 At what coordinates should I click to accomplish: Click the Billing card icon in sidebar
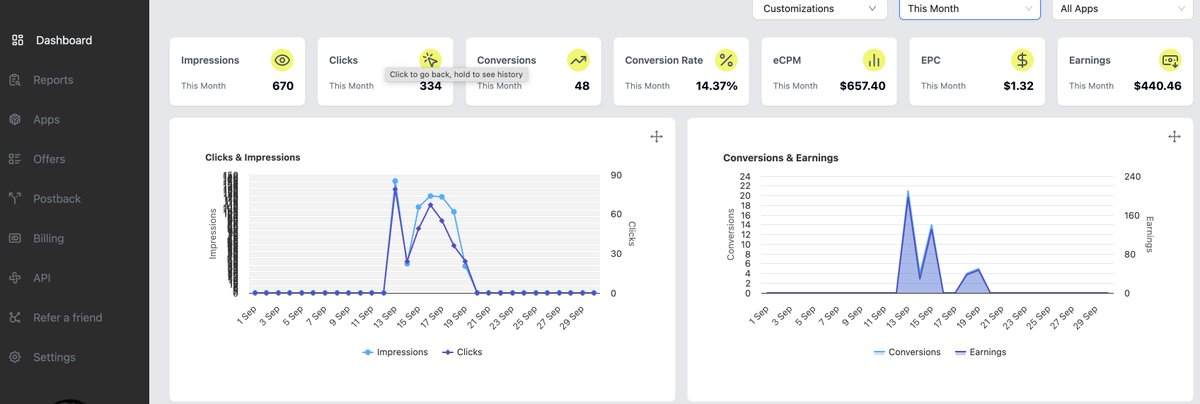point(15,238)
